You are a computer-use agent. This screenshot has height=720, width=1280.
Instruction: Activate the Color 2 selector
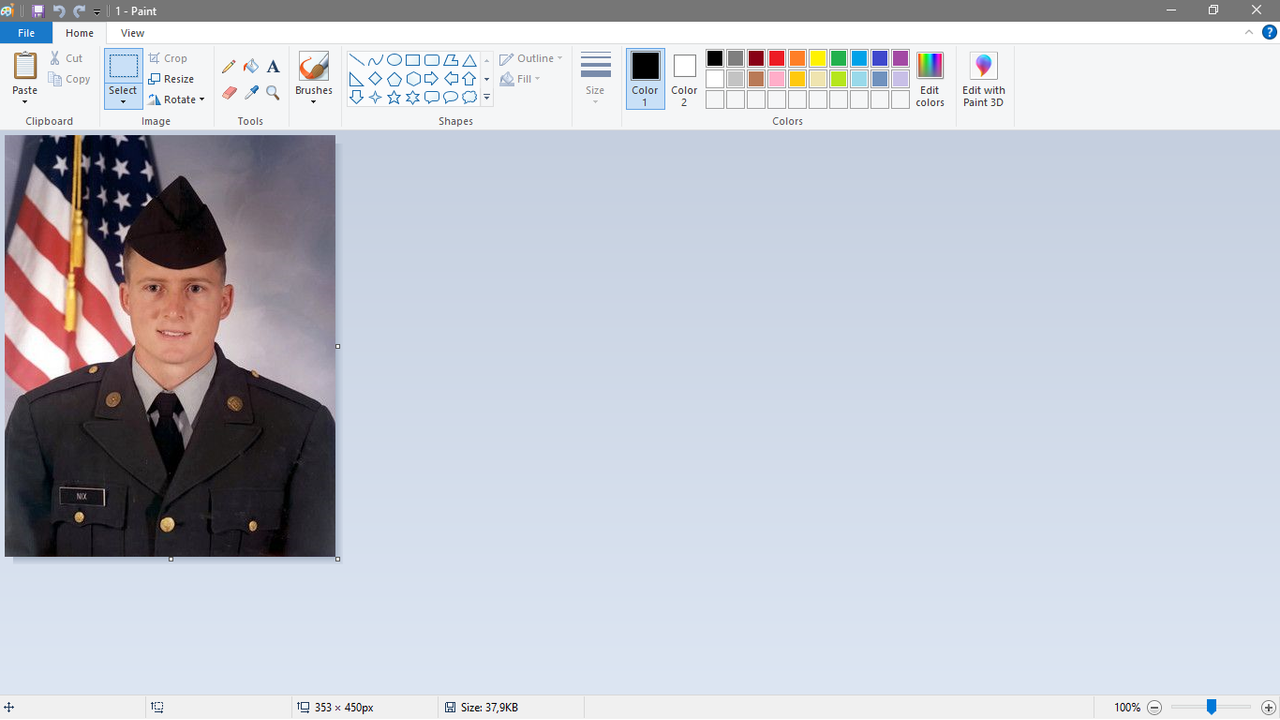tap(684, 78)
